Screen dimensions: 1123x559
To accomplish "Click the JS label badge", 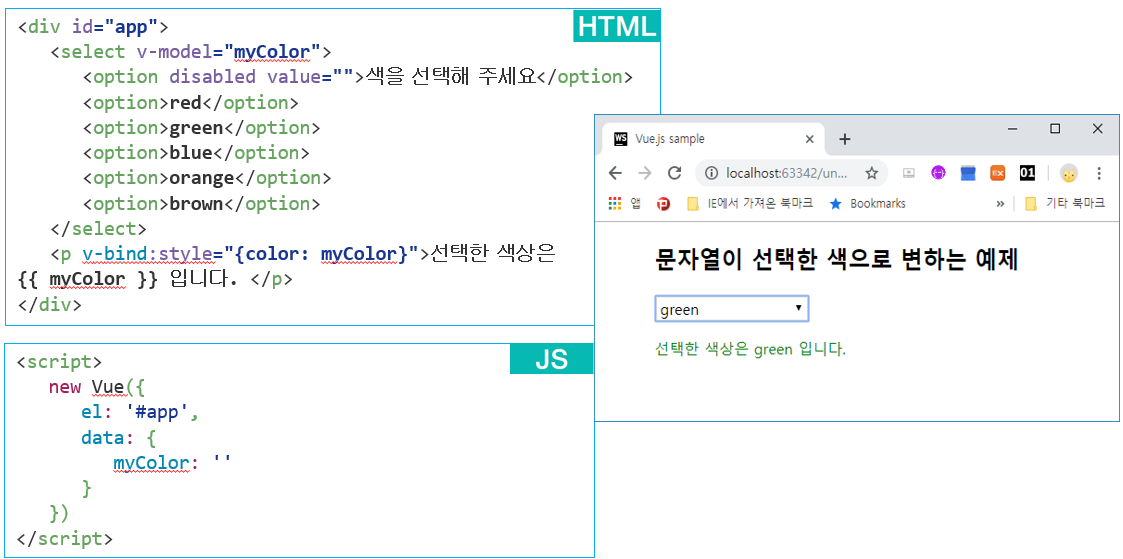I will pos(552,359).
